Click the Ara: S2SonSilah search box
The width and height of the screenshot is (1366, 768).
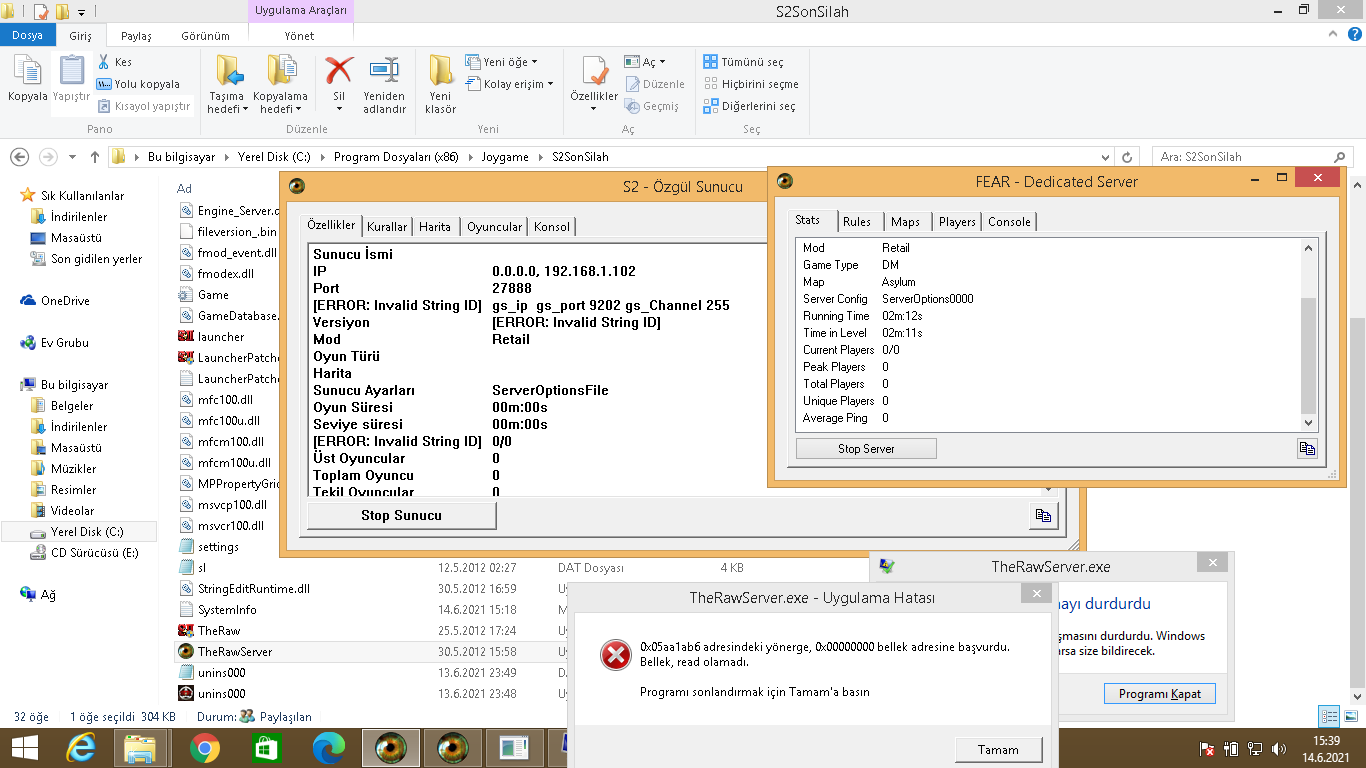pyautogui.click(x=1252, y=157)
